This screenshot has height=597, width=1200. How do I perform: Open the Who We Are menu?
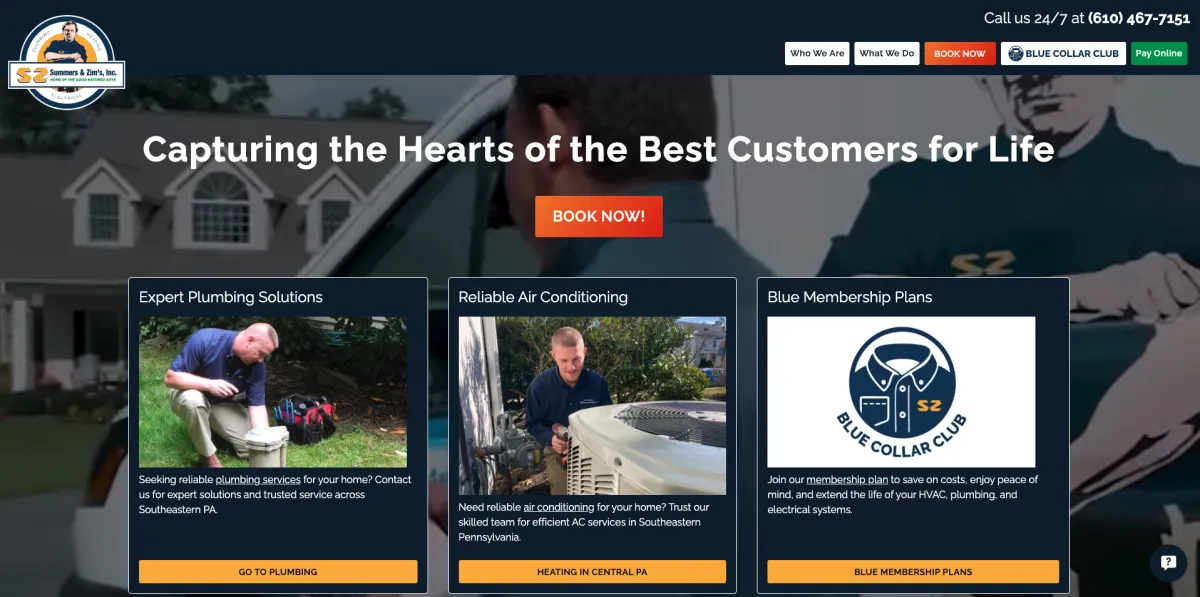(817, 54)
